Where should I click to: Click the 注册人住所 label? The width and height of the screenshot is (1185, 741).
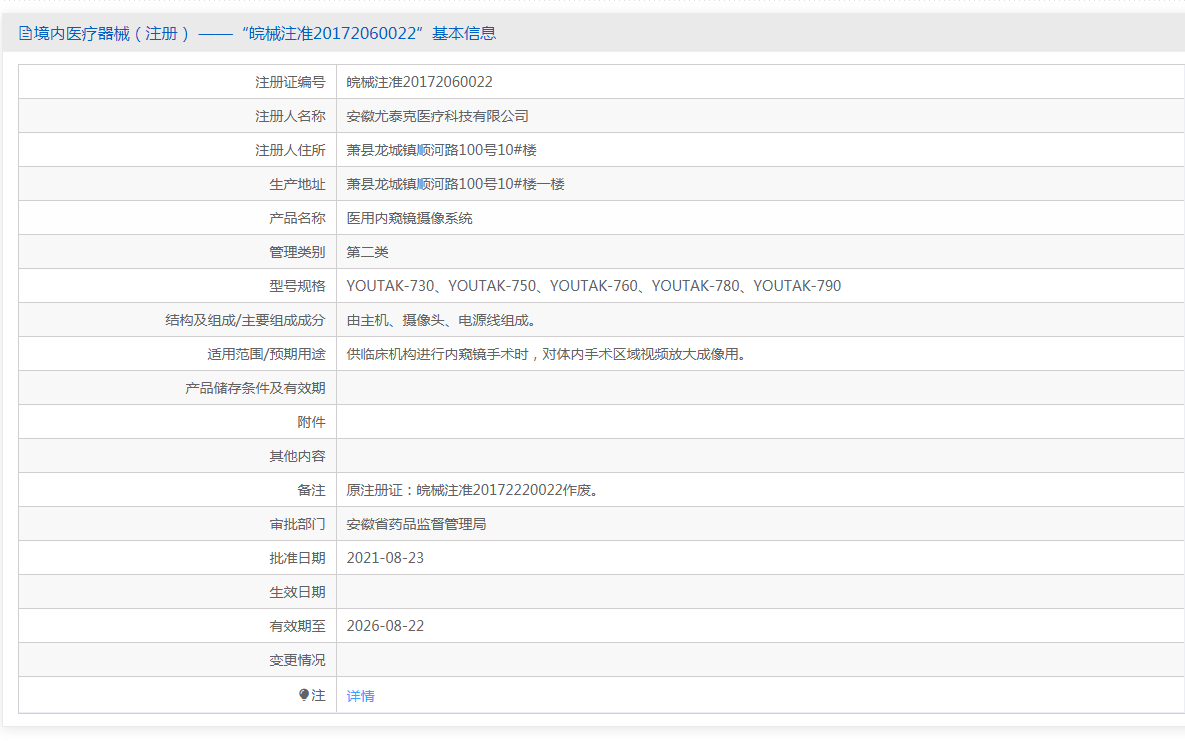[x=290, y=150]
